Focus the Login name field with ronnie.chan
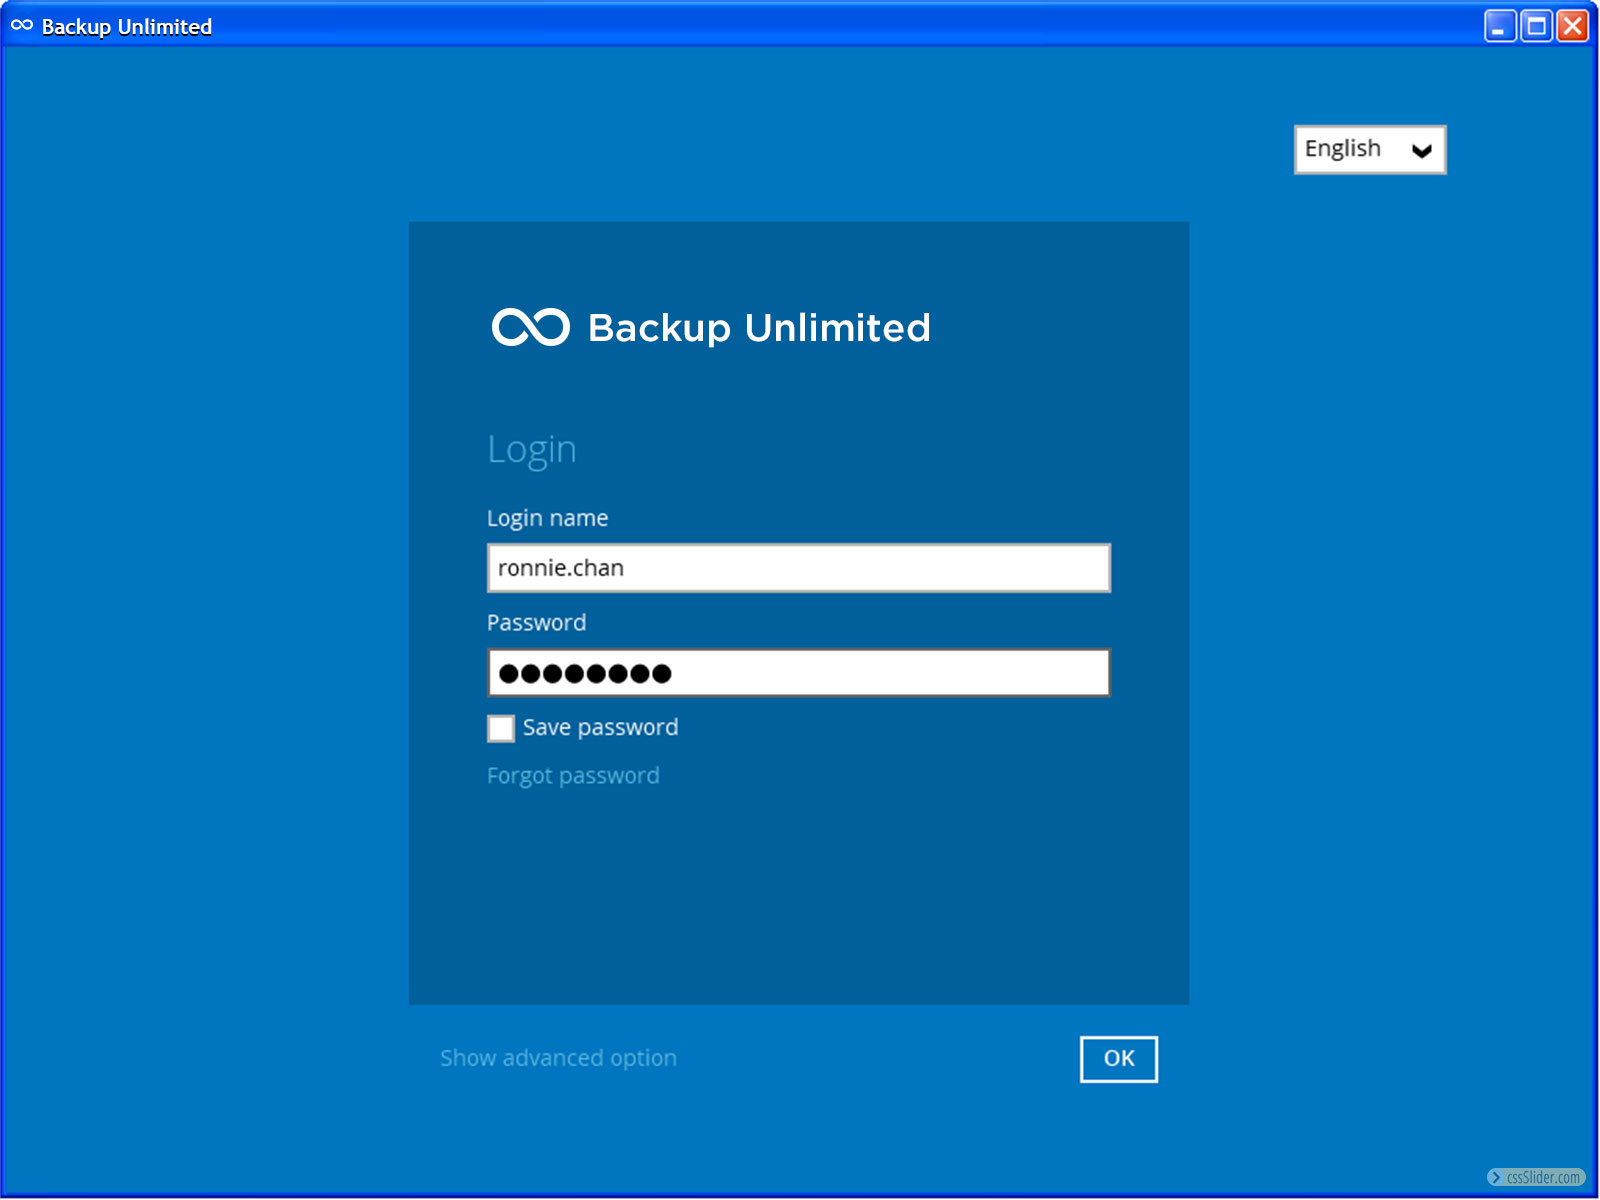The image size is (1600, 1200). [798, 568]
